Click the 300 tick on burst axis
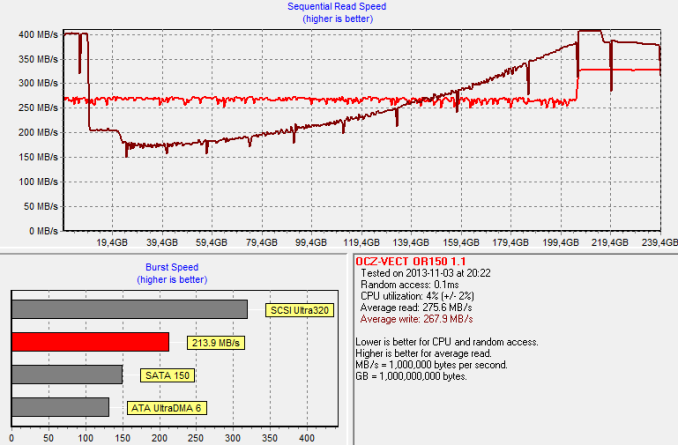The height and width of the screenshot is (445, 678). click(x=233, y=438)
